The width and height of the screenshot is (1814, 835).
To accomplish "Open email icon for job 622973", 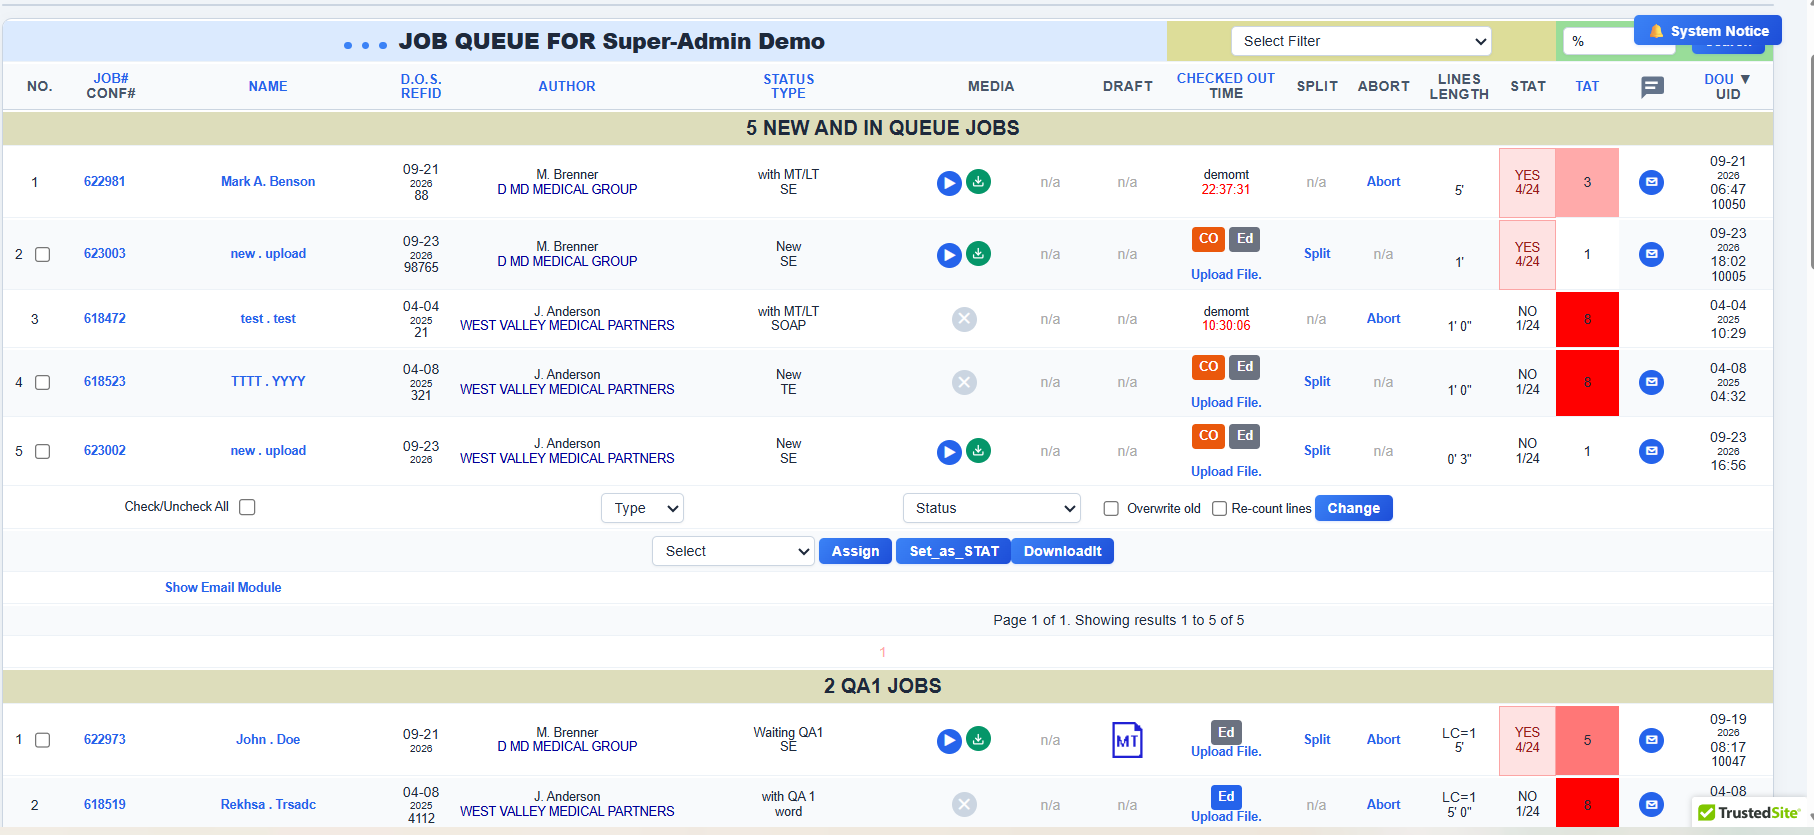I will tap(1652, 740).
